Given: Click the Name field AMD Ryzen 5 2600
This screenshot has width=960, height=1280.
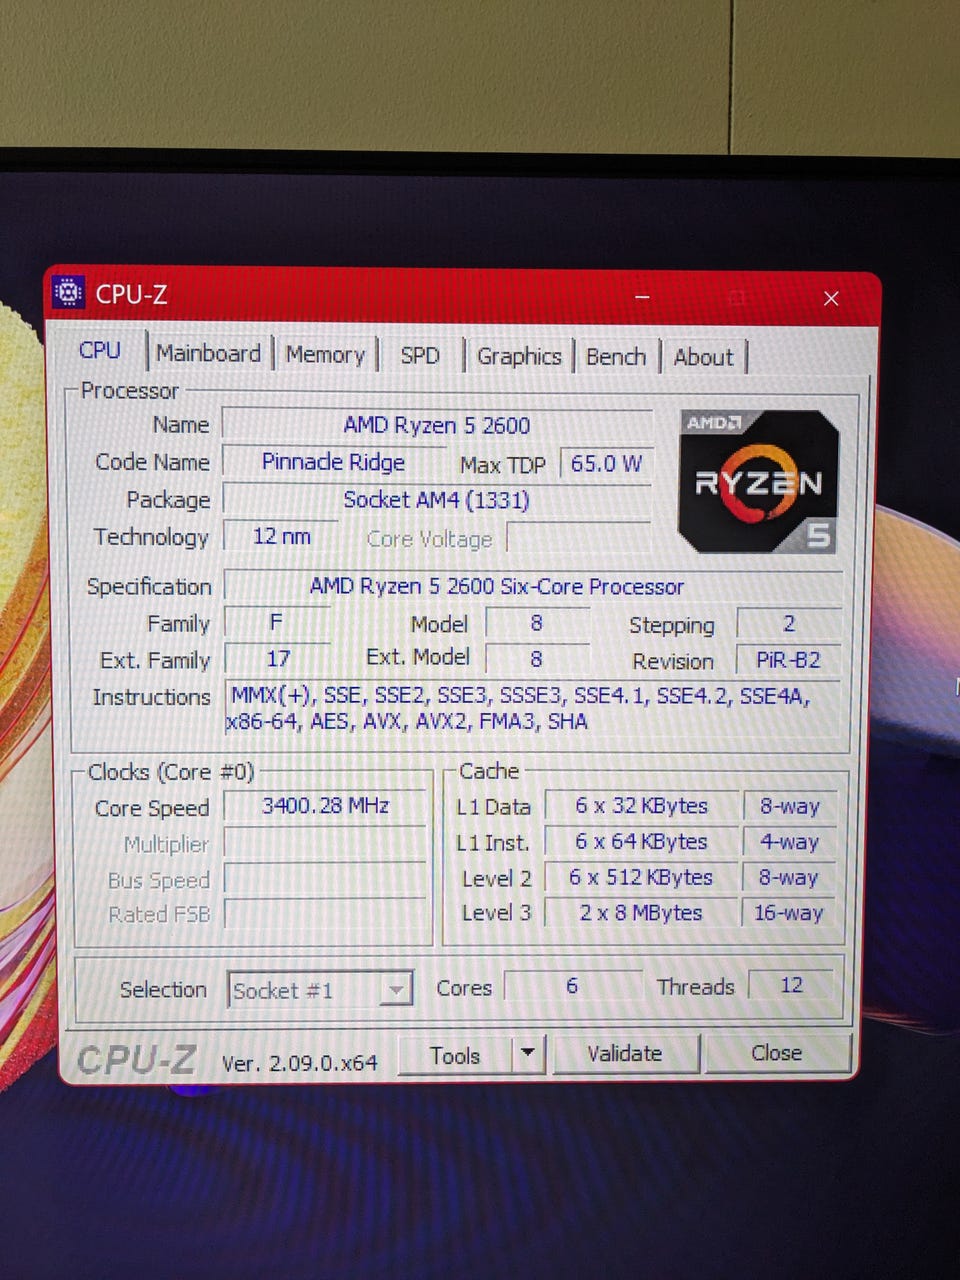Looking at the screenshot, I should 436,425.
